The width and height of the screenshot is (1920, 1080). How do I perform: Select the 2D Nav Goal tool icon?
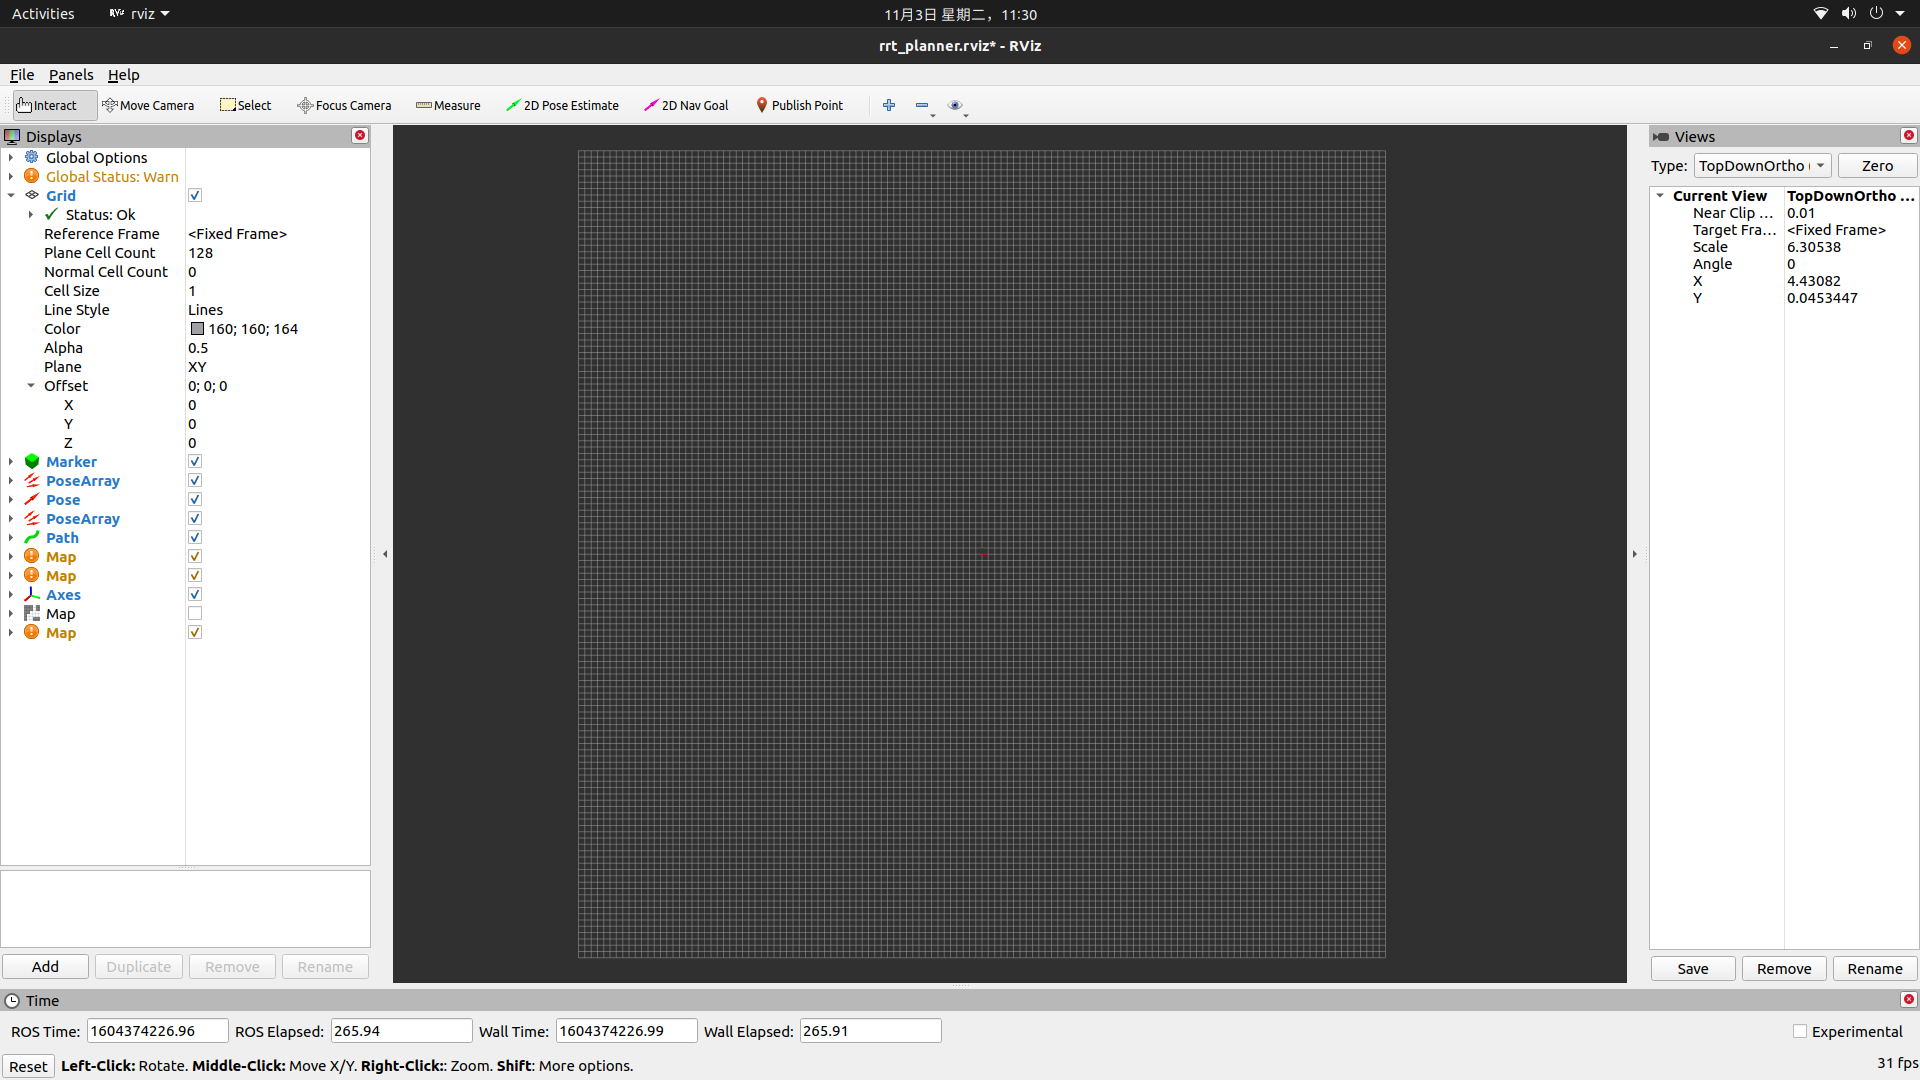coord(649,104)
